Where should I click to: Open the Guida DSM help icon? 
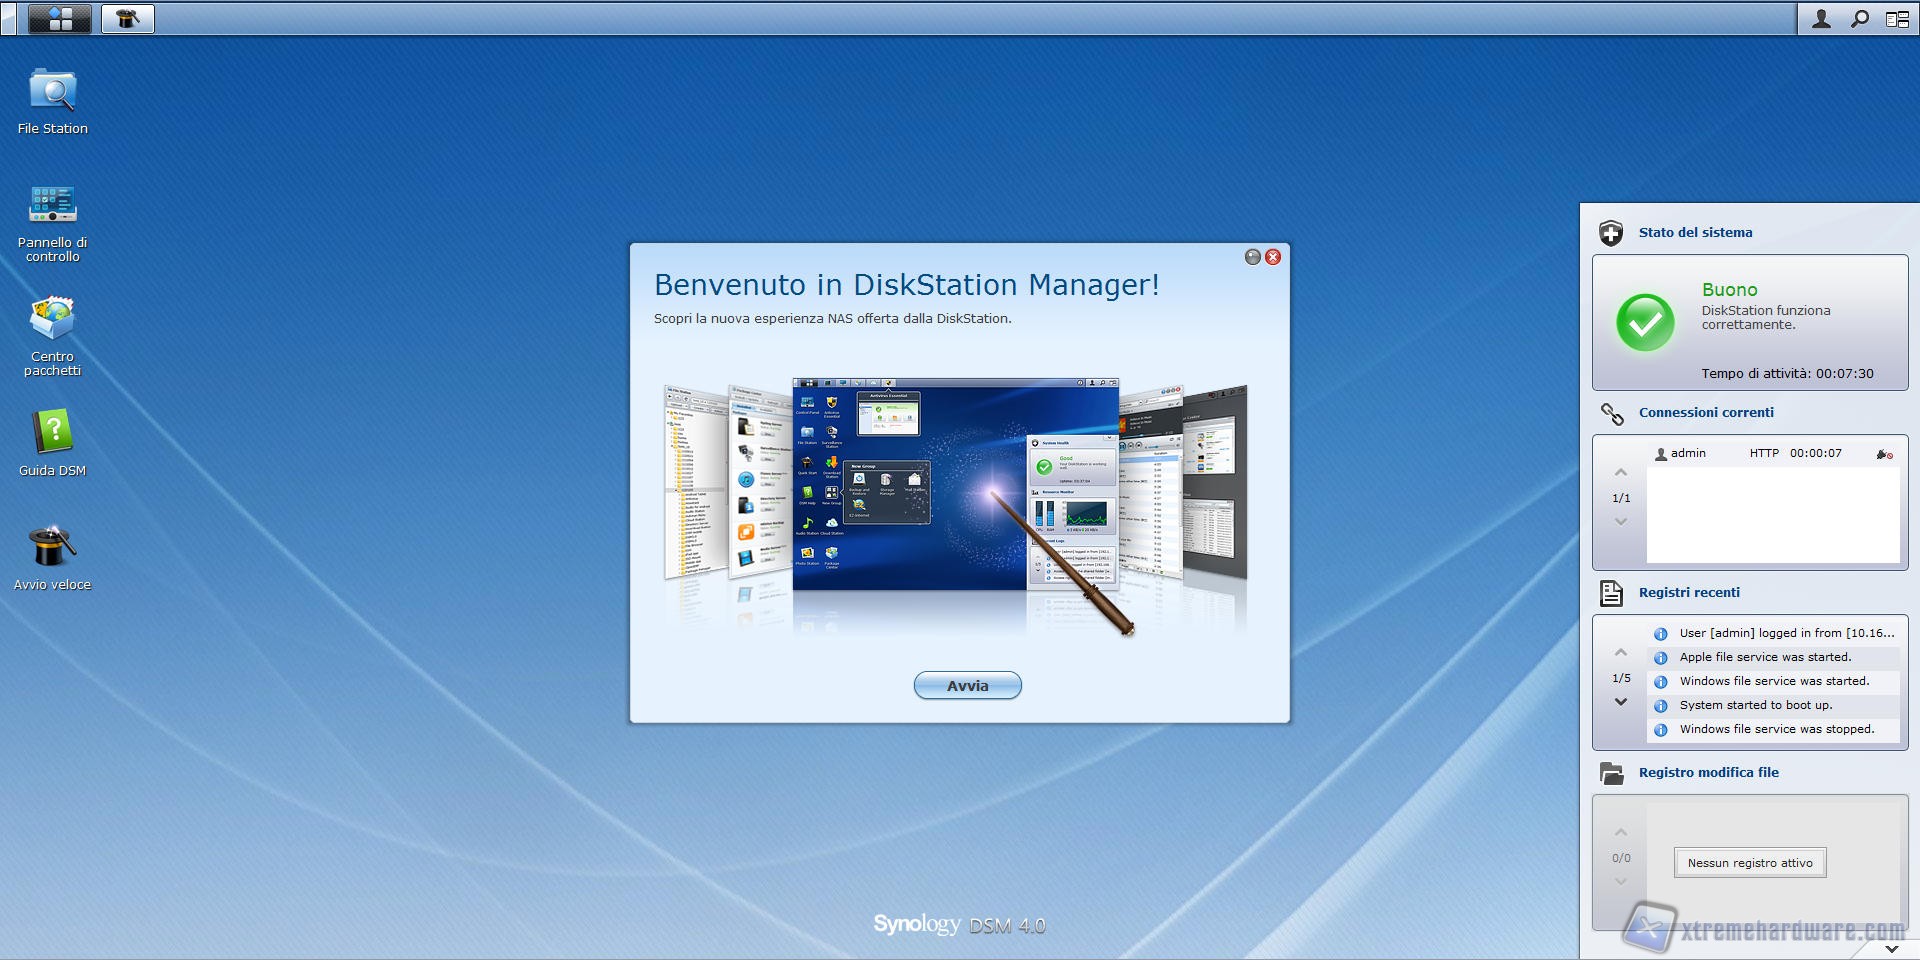(x=52, y=435)
